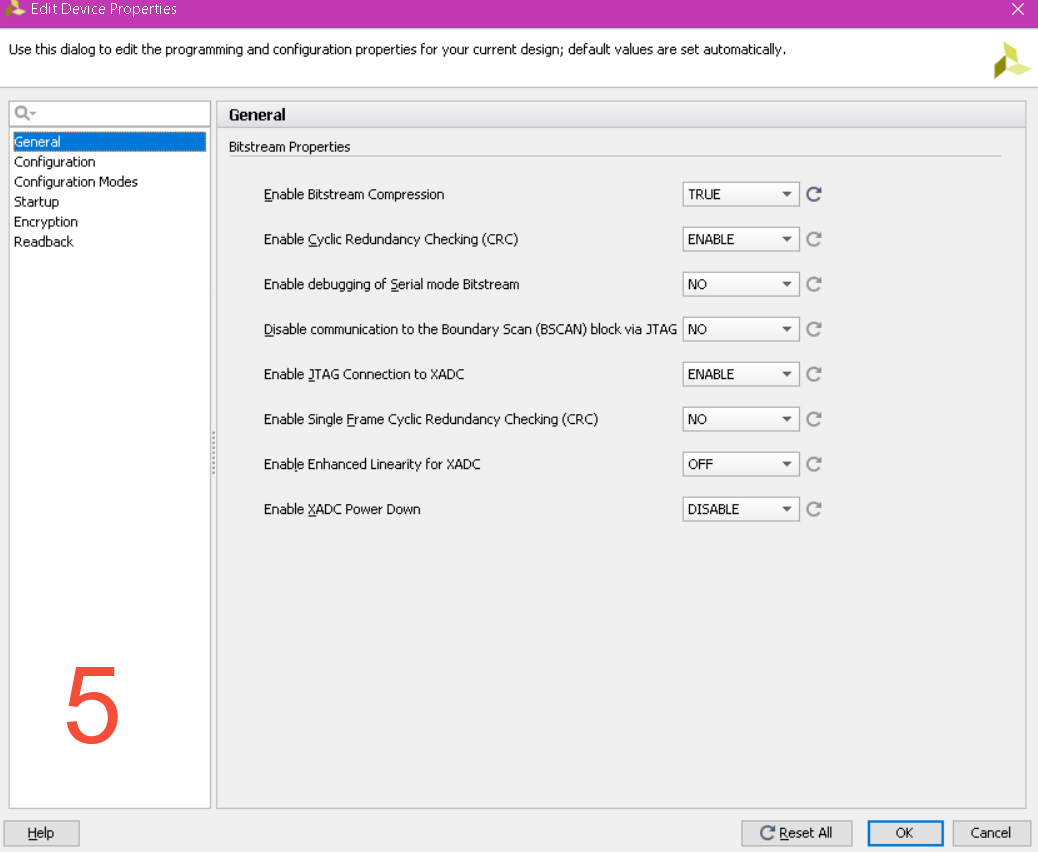
Task: Click the Enable Bitstream Compression label
Action: [354, 194]
